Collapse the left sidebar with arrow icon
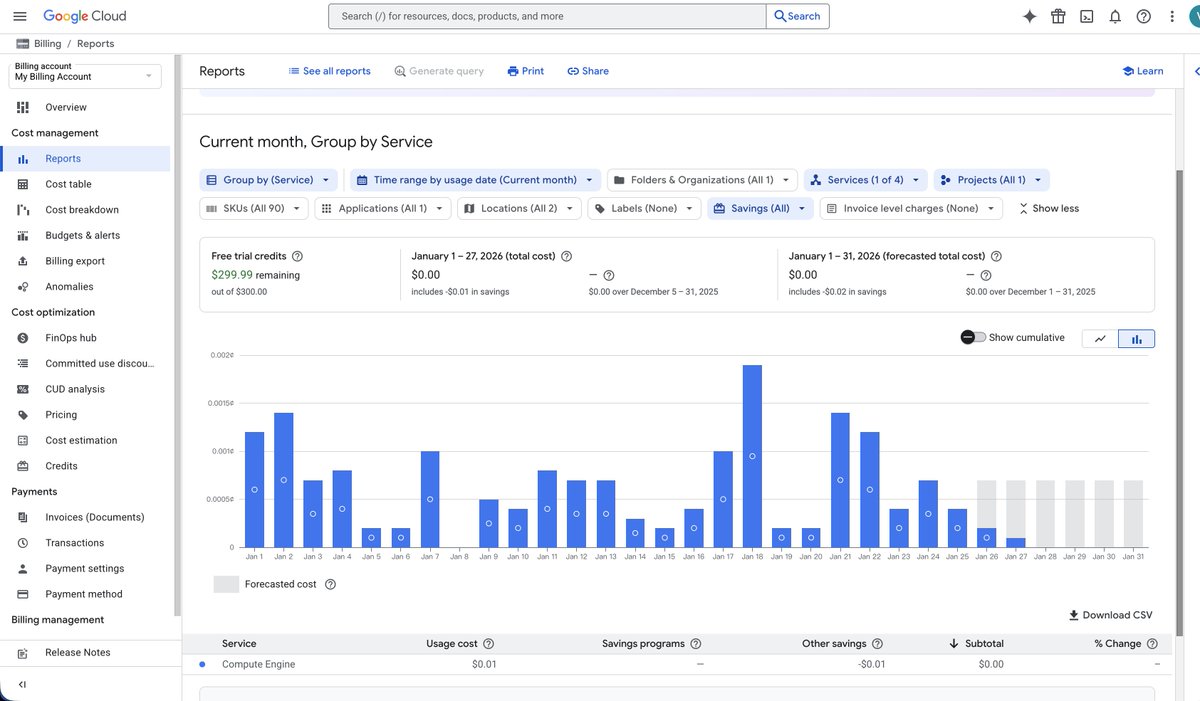1200x701 pixels. (x=22, y=685)
